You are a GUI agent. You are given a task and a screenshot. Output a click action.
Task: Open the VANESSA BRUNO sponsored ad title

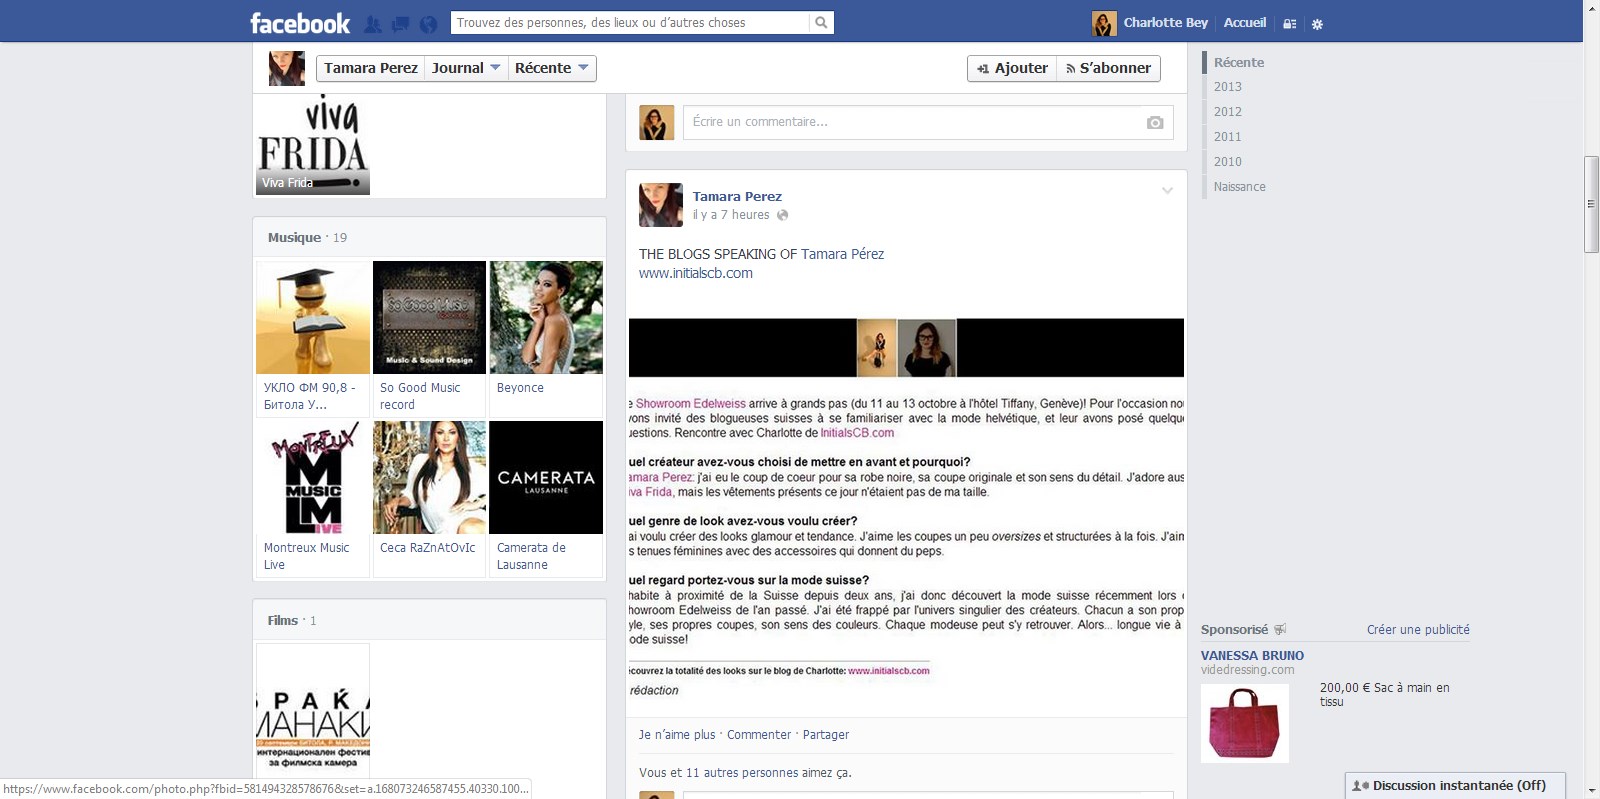tap(1252, 656)
